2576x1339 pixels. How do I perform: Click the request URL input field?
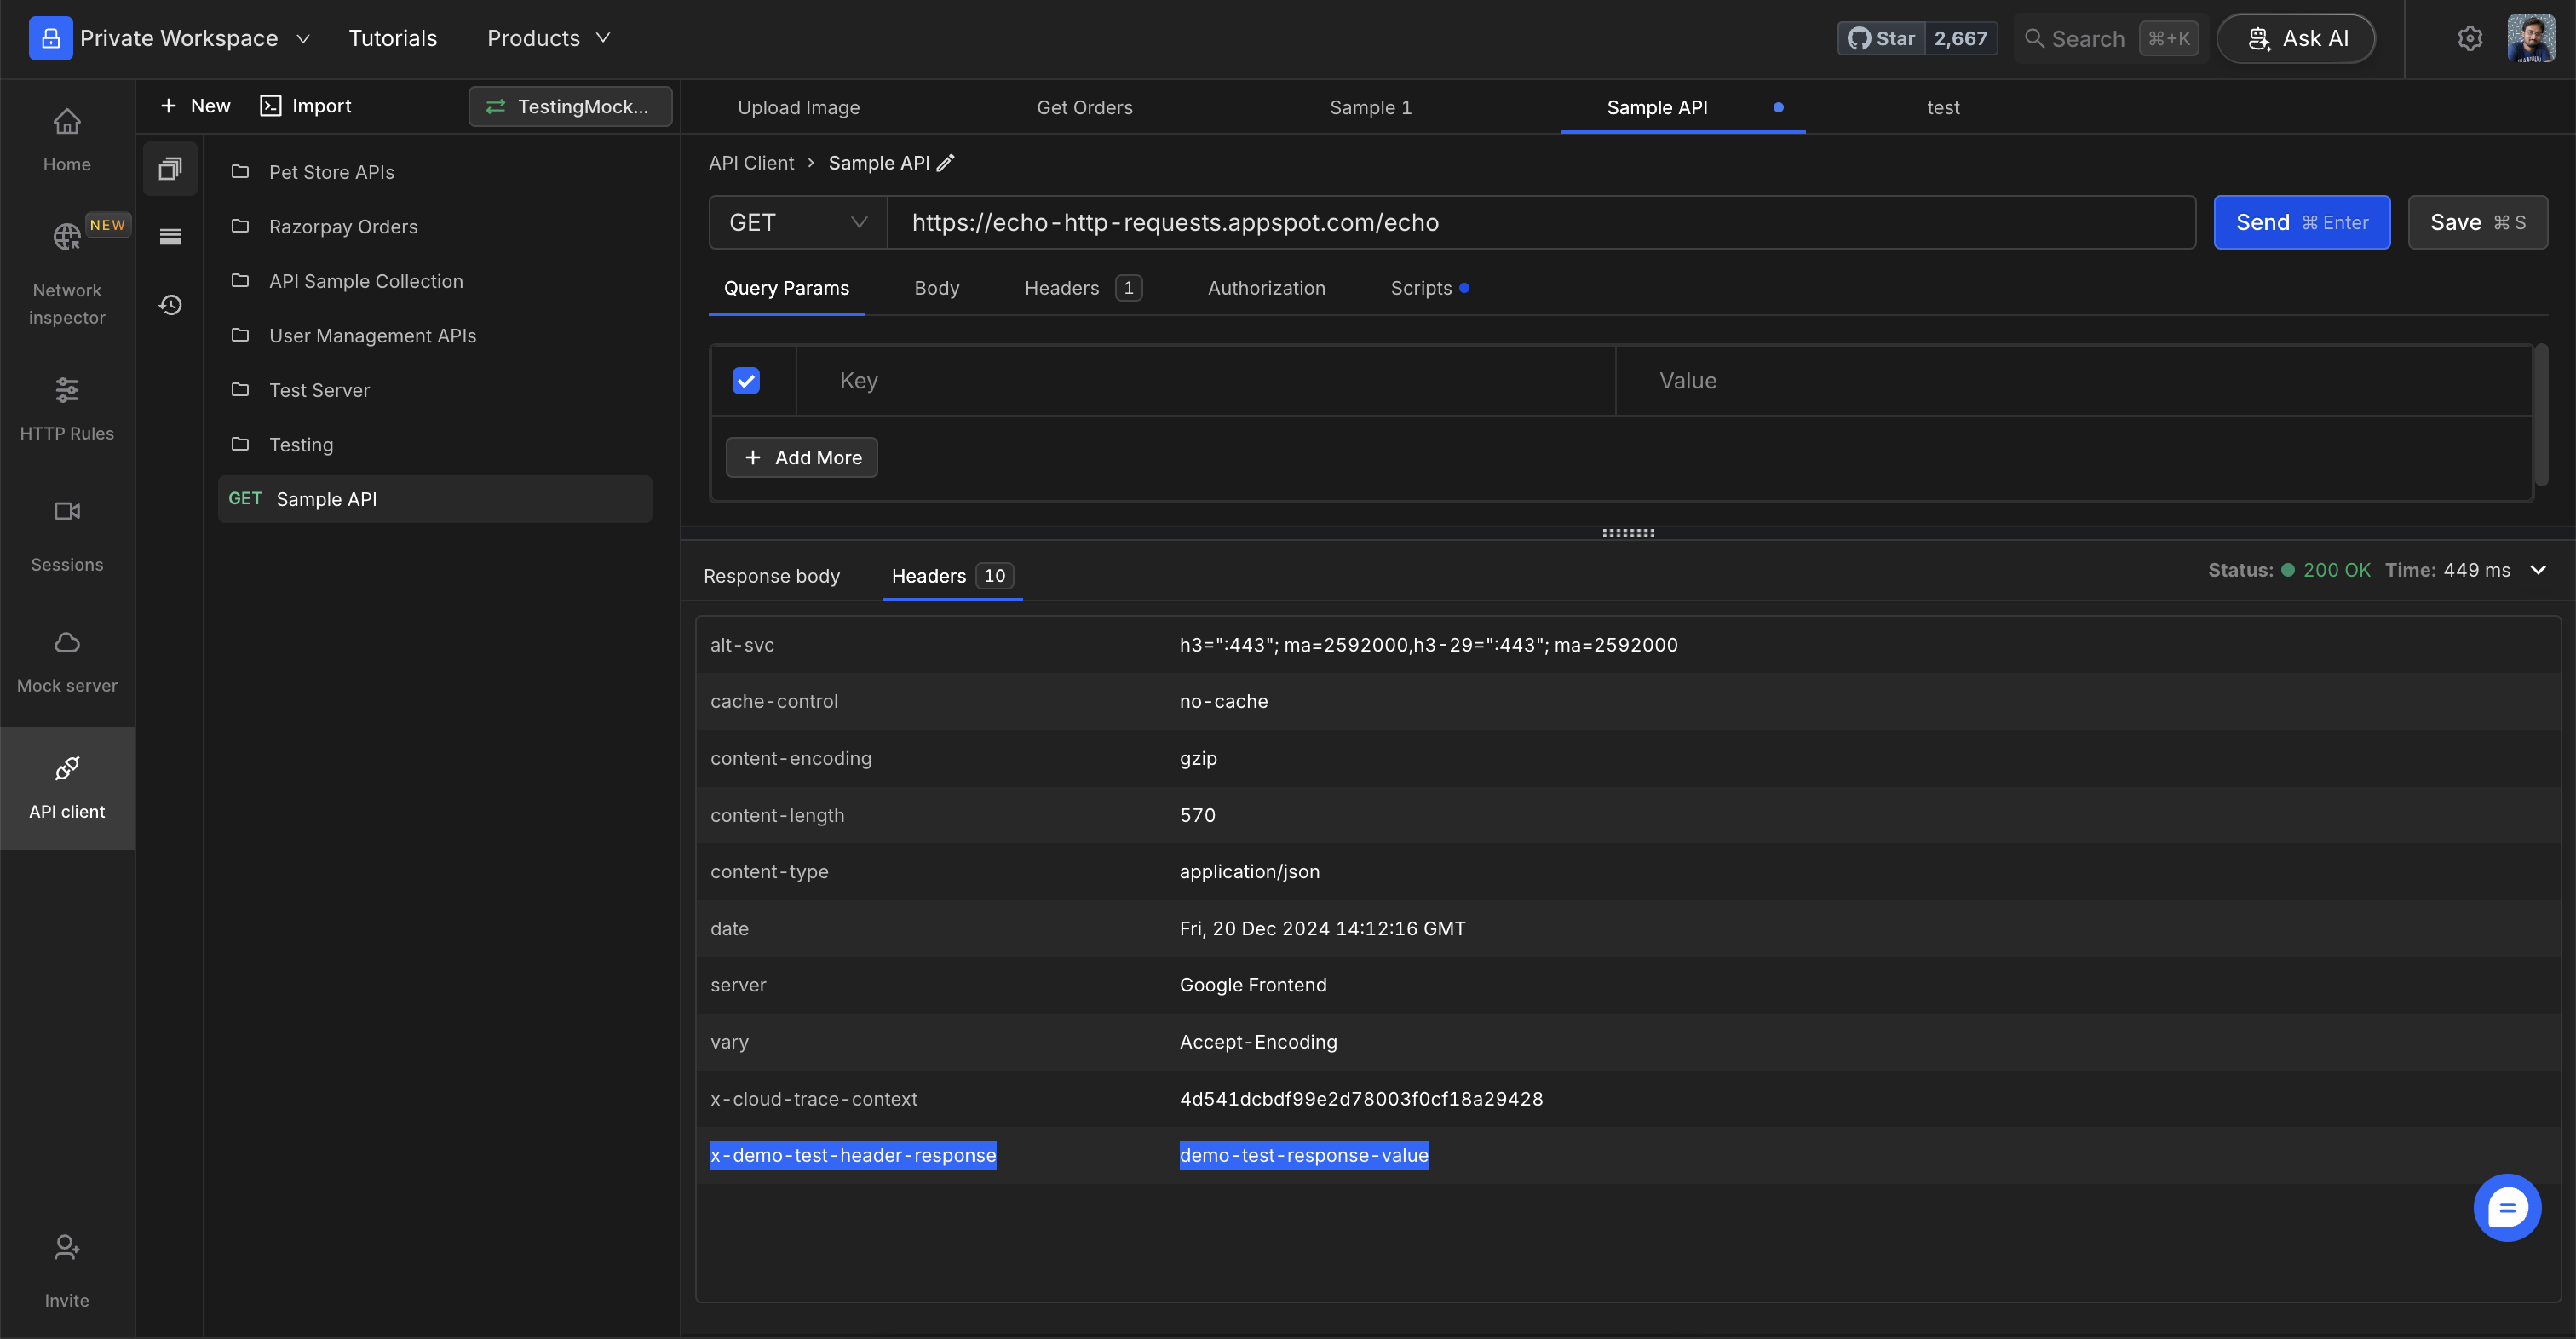pos(1540,223)
